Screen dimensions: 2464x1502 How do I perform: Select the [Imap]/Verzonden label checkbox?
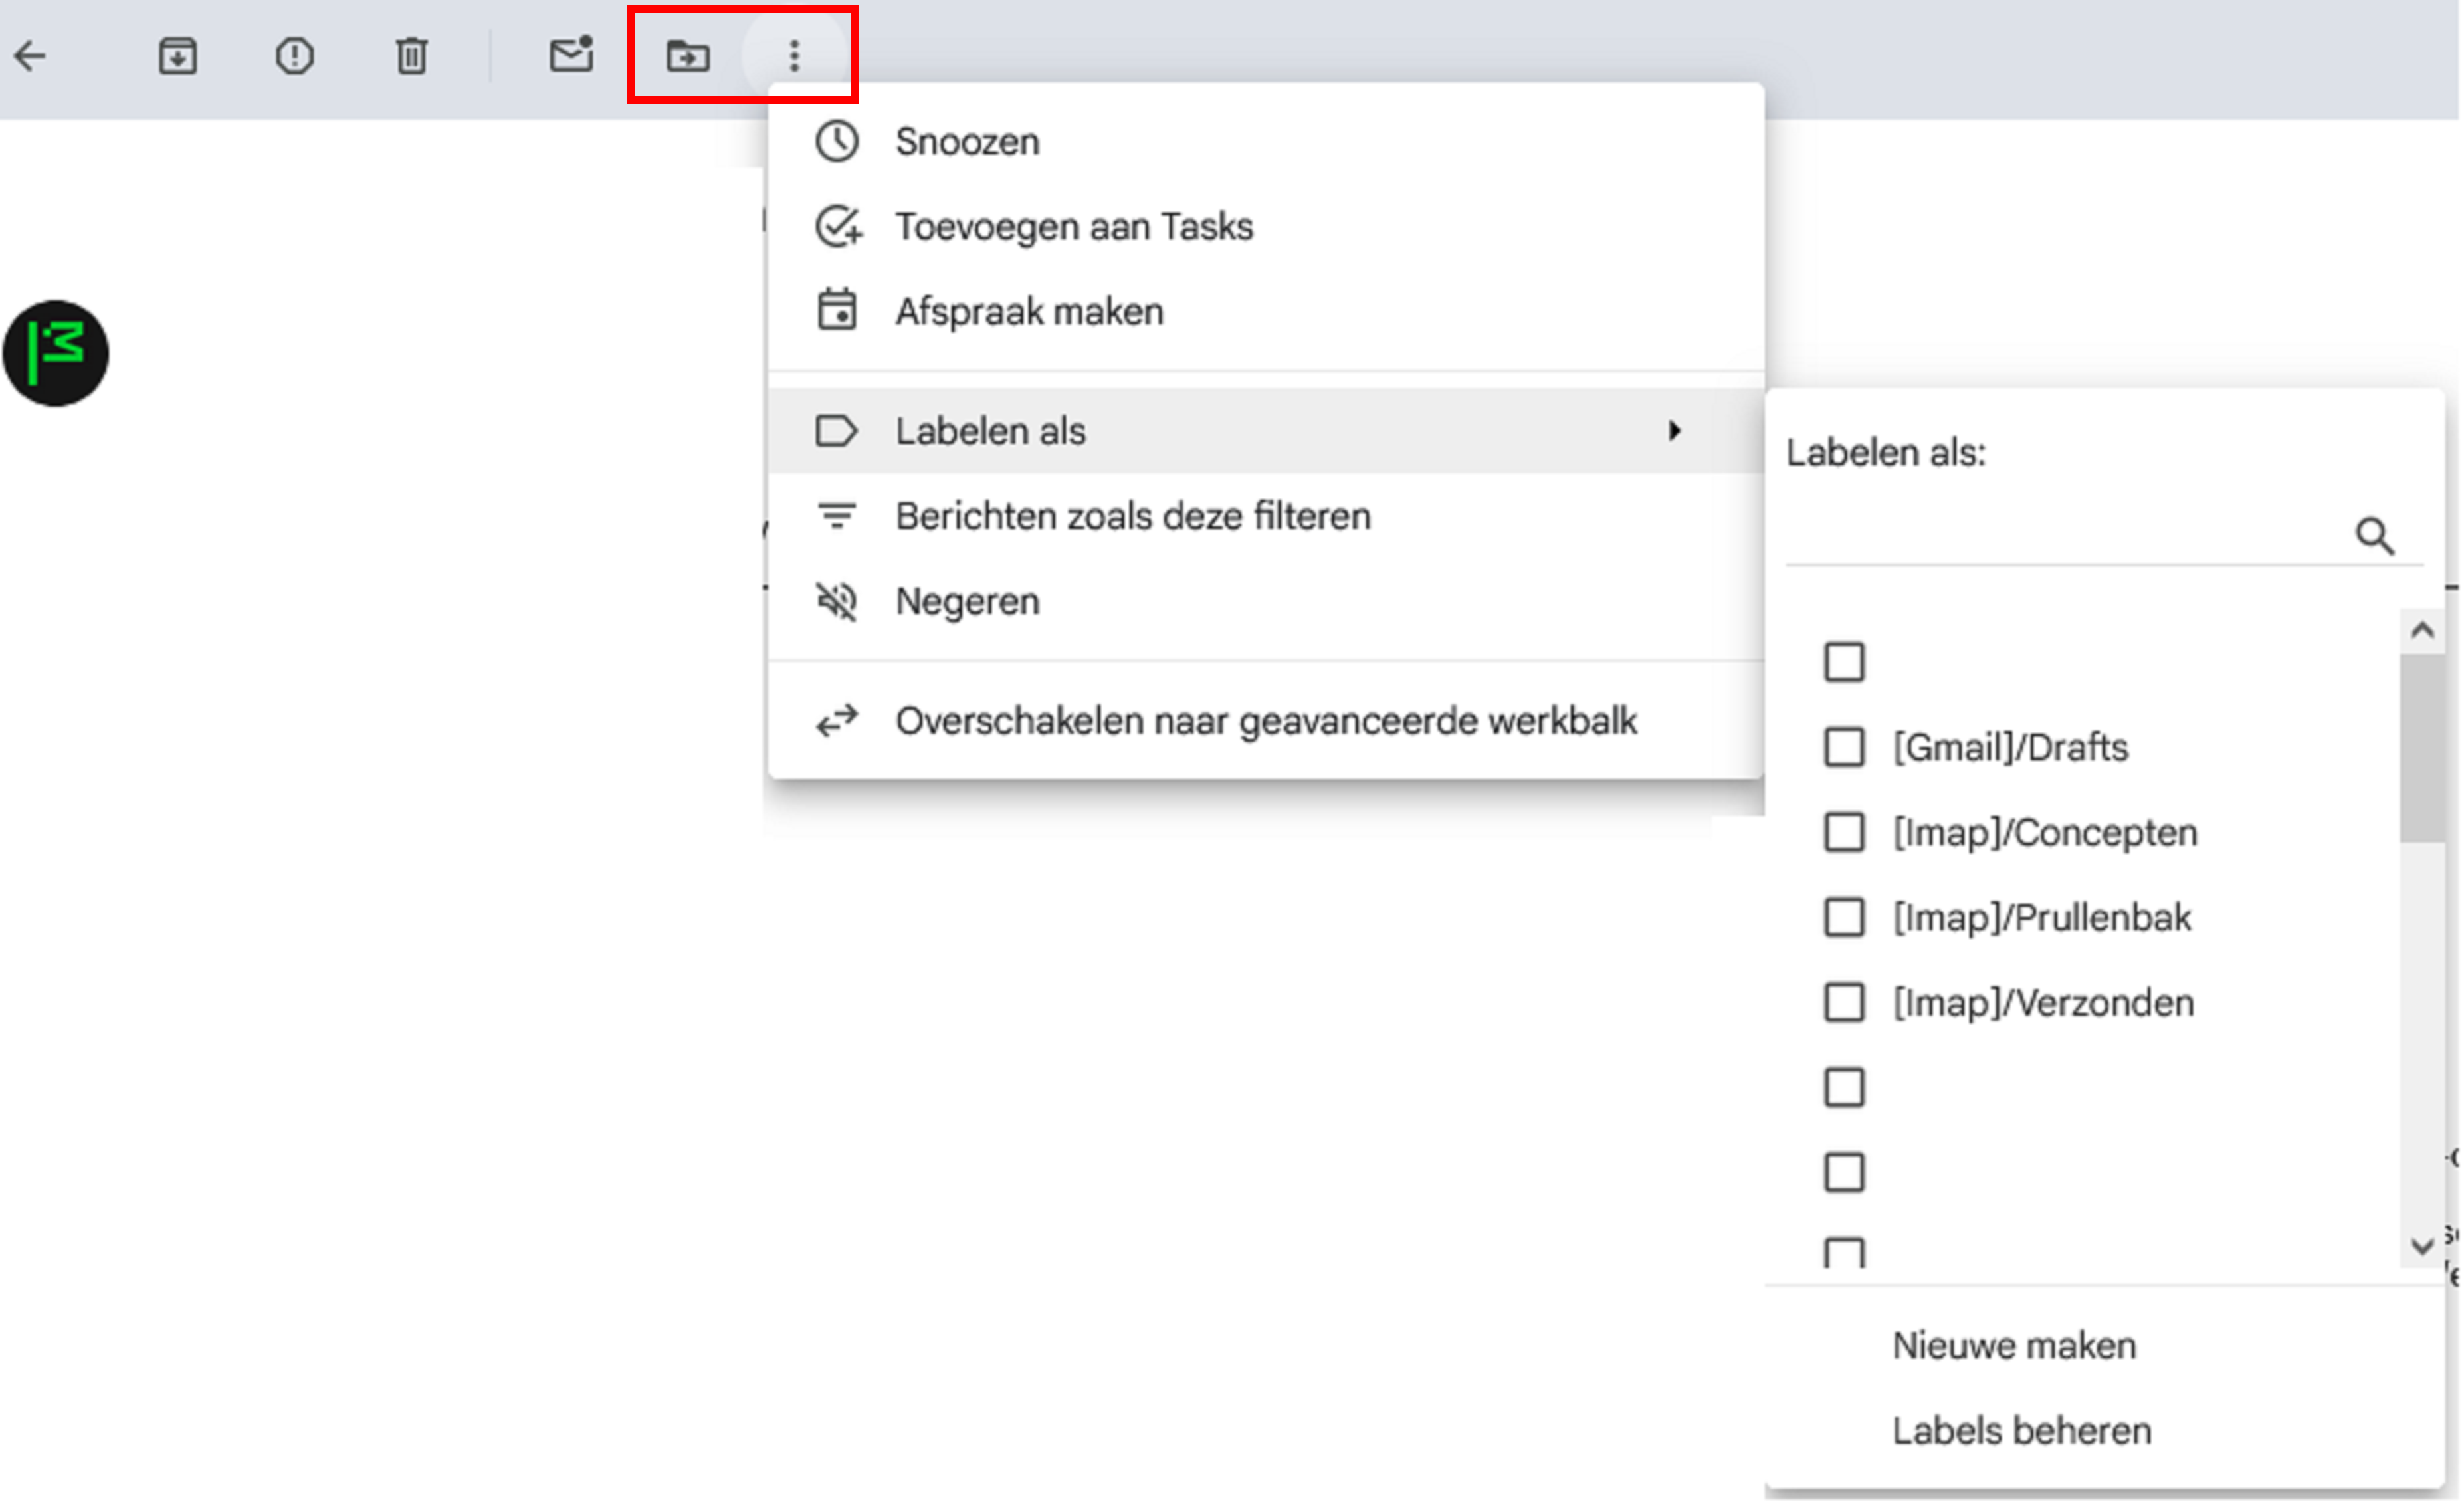(1844, 1002)
